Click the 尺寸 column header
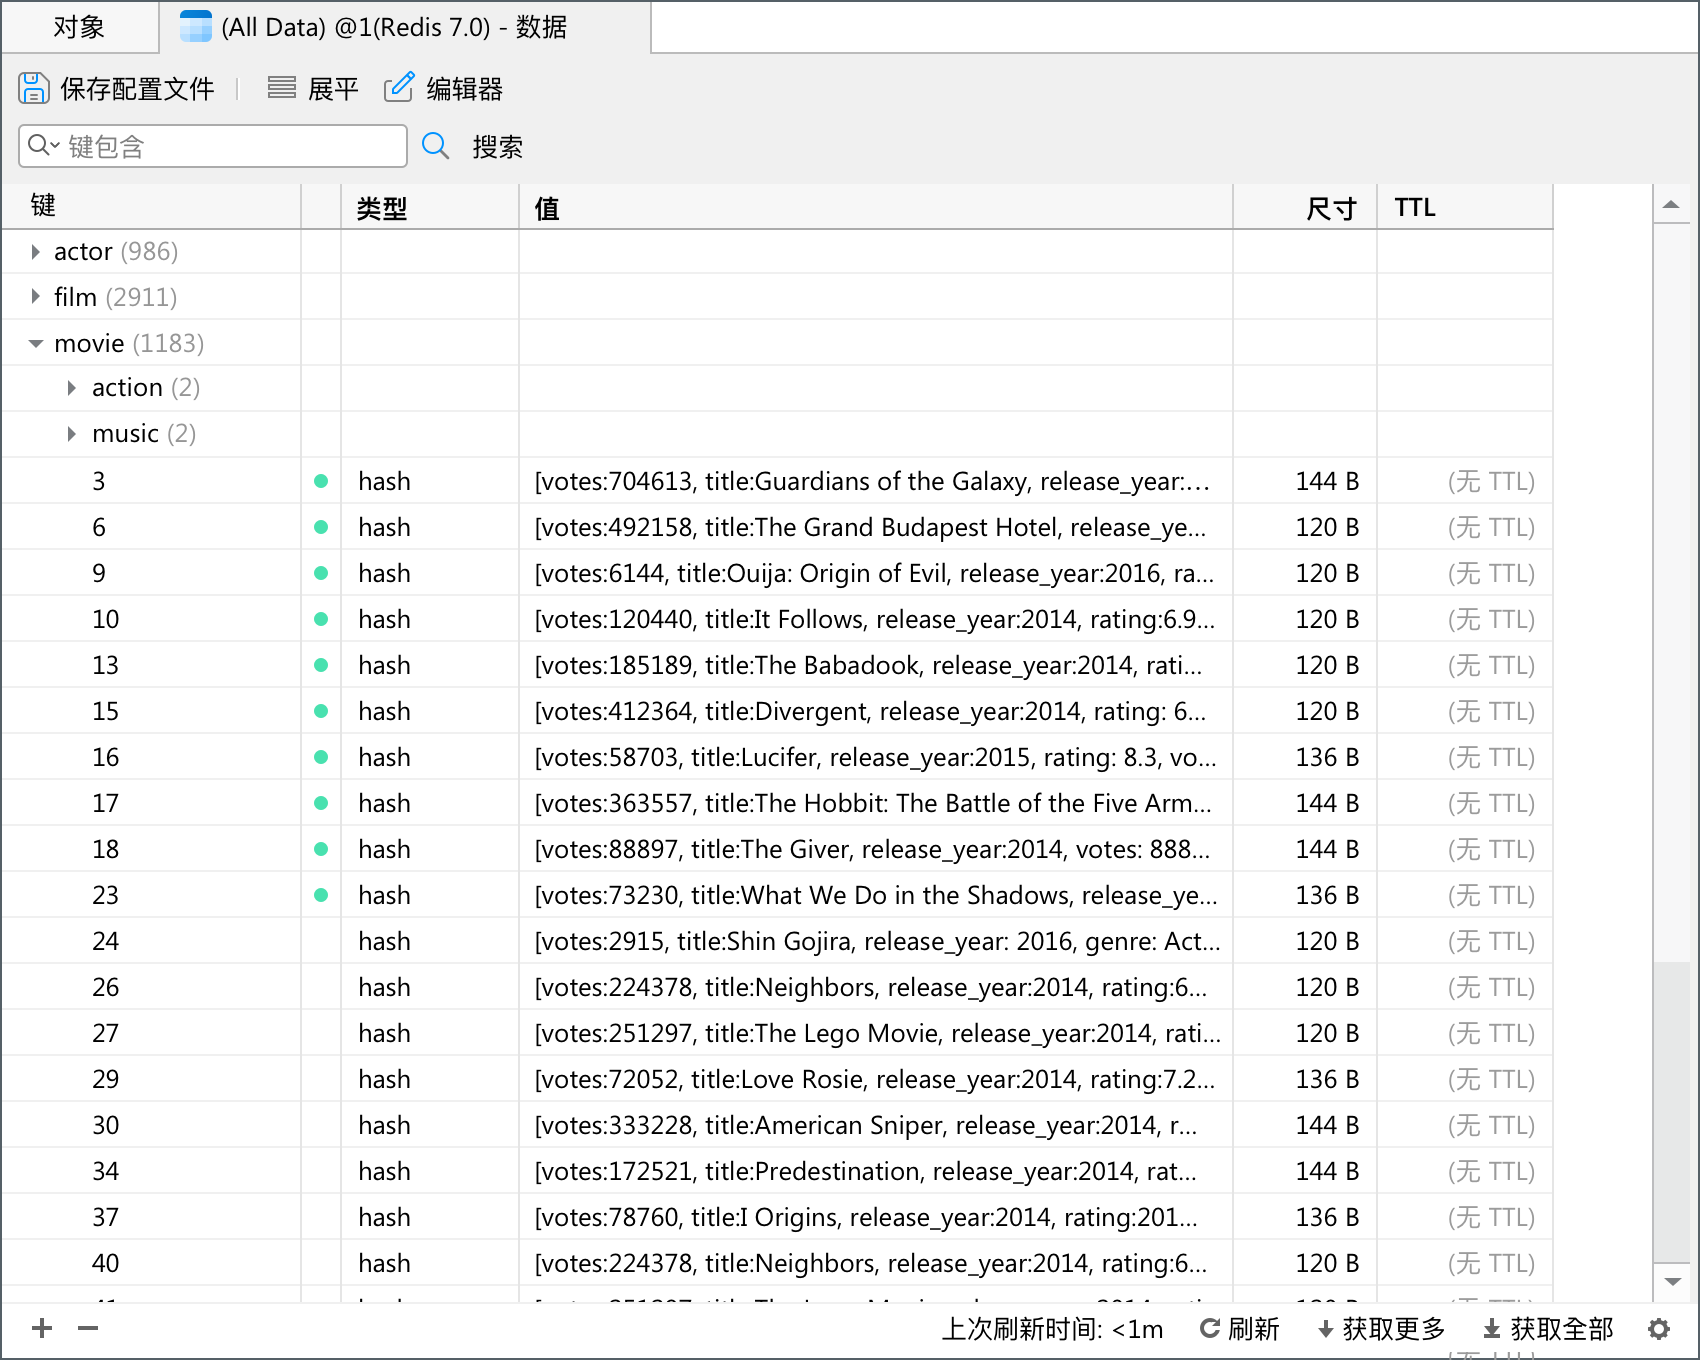1700x1360 pixels. click(x=1330, y=208)
